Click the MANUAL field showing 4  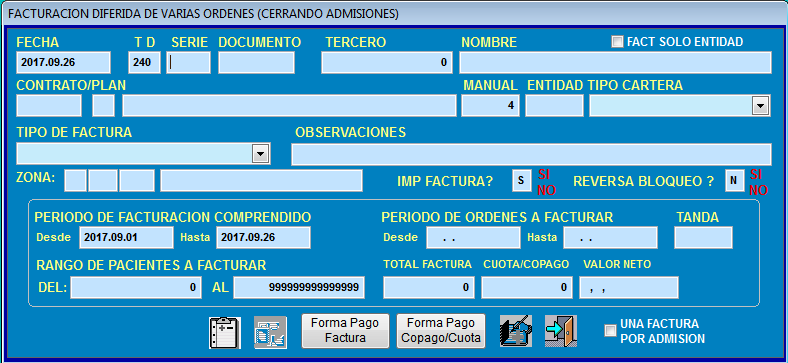(x=490, y=106)
